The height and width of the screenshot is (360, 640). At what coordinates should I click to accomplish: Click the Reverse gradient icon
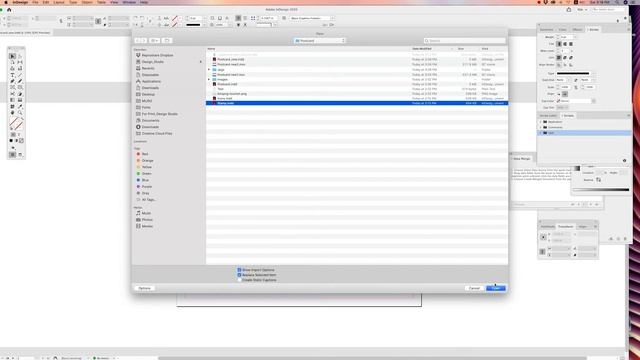[x=598, y=180]
